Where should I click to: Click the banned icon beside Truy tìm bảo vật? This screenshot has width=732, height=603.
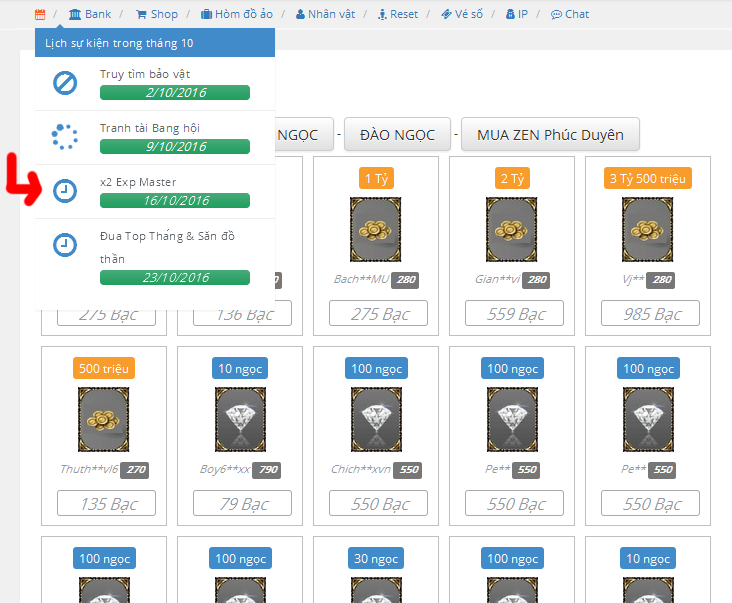pyautogui.click(x=65, y=83)
